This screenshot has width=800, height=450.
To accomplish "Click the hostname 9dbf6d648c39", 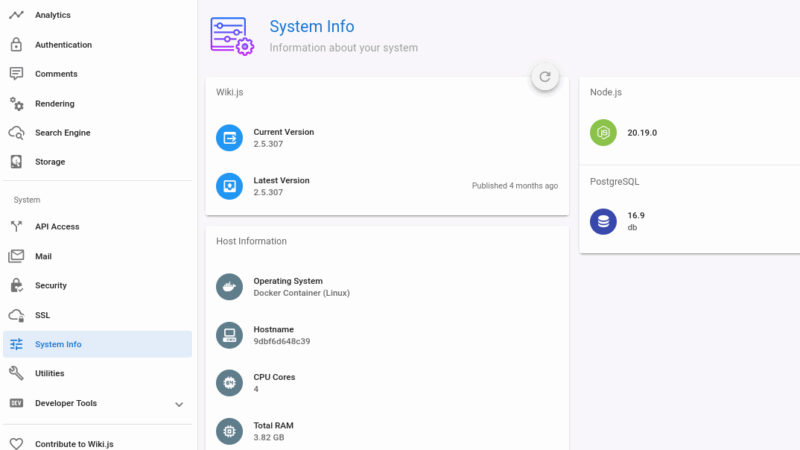I will [x=282, y=341].
